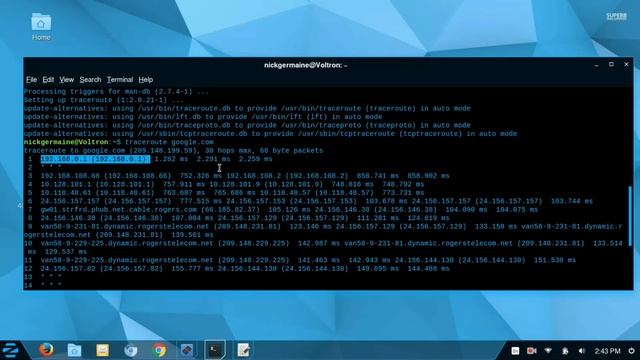Open the File menu in terminal
Viewport: 640px width, 360px height.
[31, 80]
